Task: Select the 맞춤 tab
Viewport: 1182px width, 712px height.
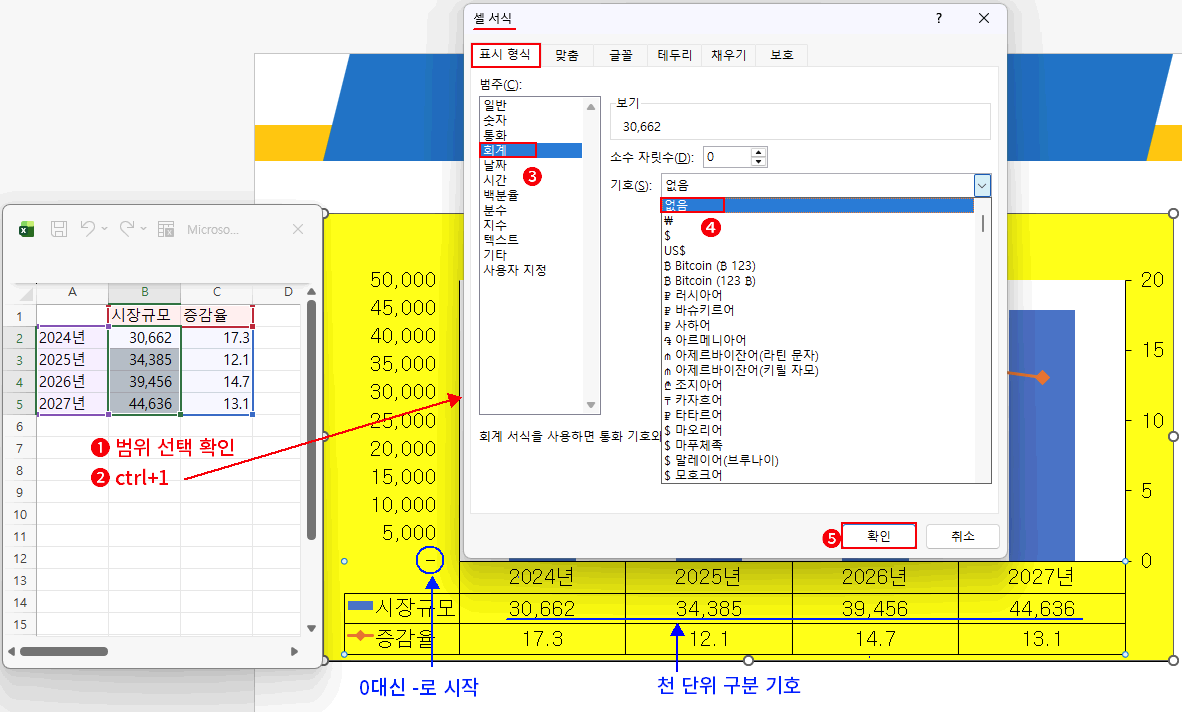Action: tap(566, 55)
